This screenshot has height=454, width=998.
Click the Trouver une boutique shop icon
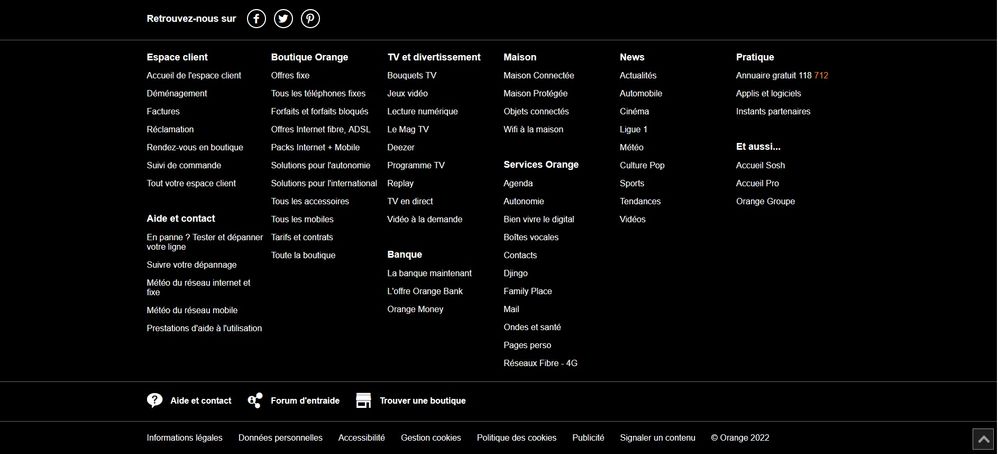pos(363,400)
